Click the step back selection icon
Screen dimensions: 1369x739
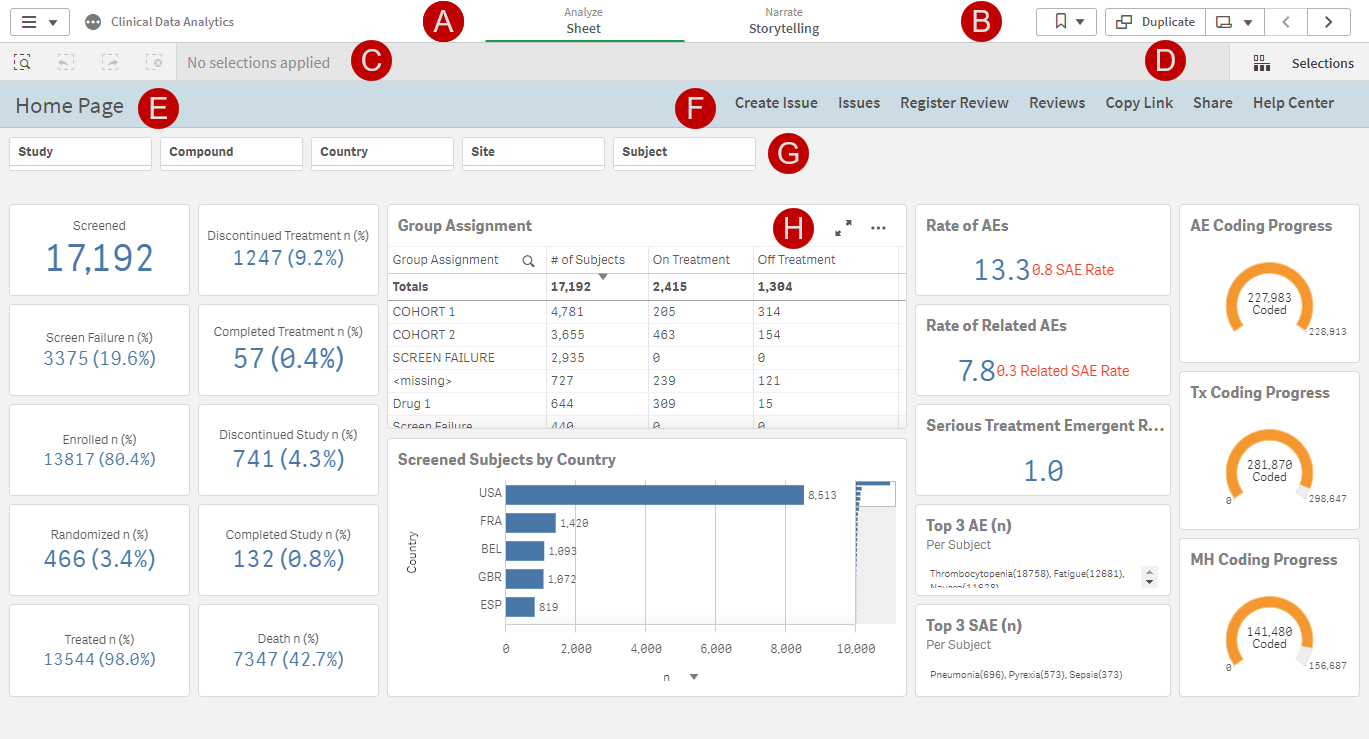click(x=66, y=62)
